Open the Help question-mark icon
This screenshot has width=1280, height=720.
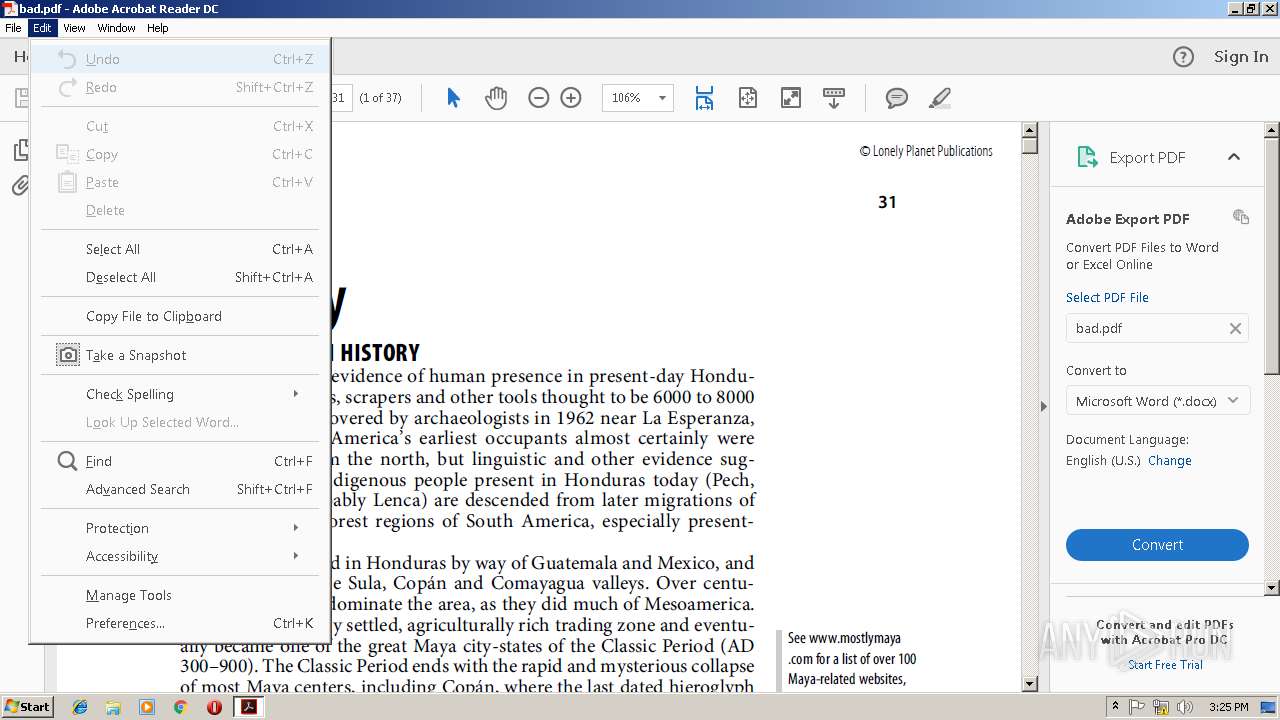pyautogui.click(x=1183, y=57)
